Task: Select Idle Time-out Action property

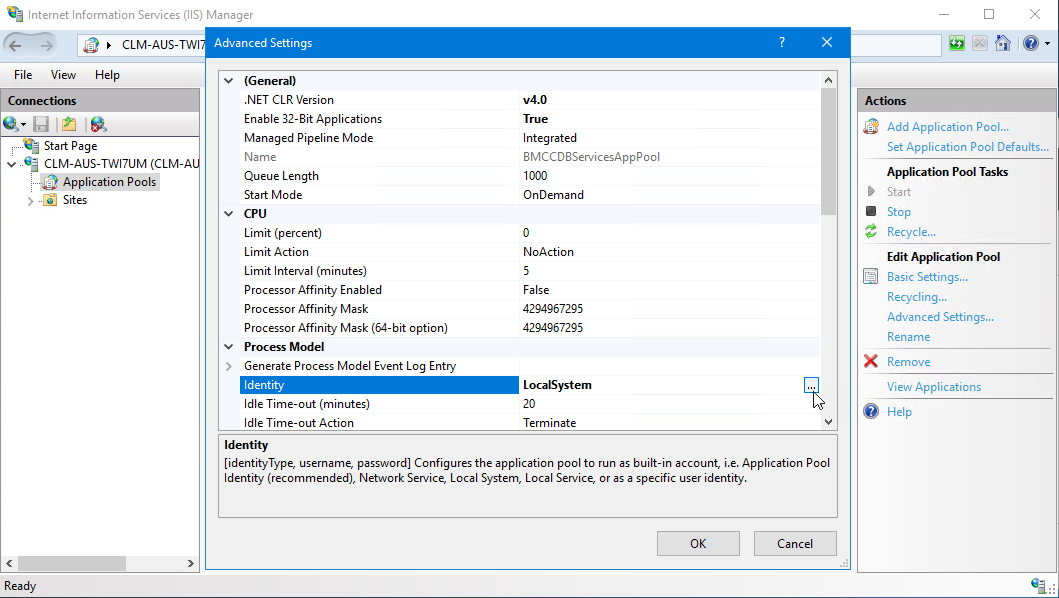Action: click(530, 422)
